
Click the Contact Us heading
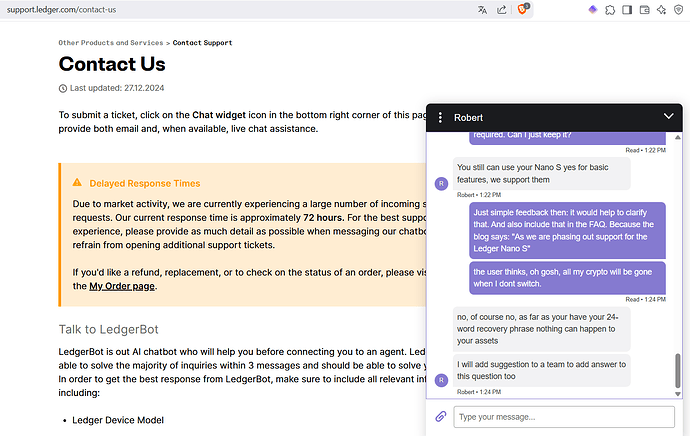pos(112,64)
